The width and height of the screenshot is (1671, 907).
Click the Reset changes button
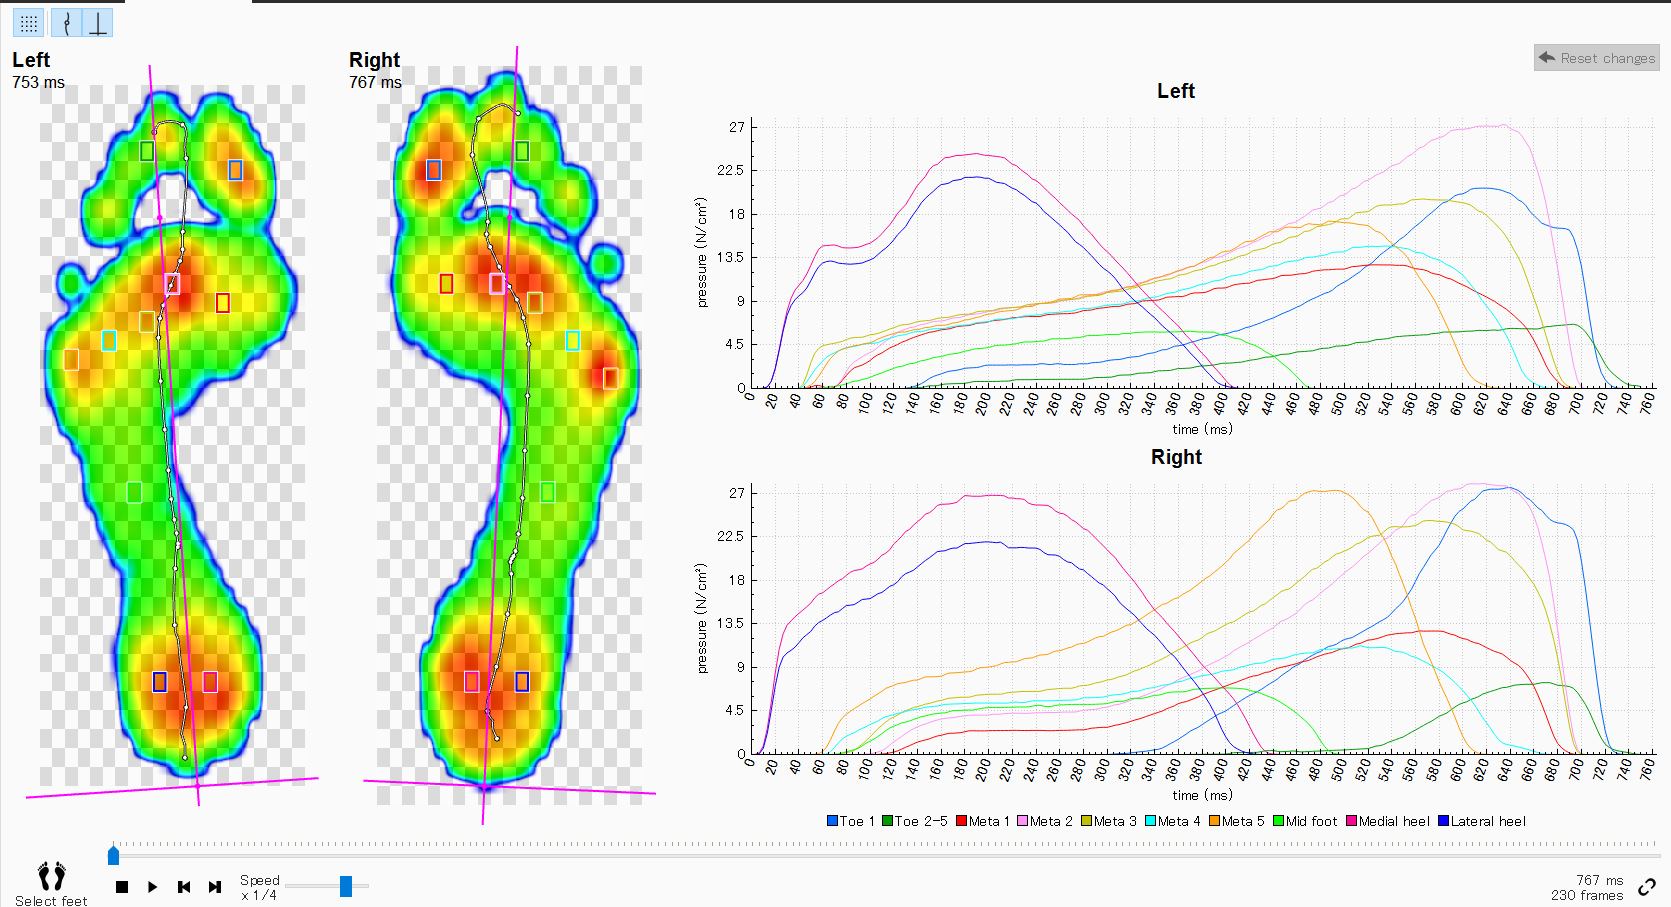point(1597,58)
